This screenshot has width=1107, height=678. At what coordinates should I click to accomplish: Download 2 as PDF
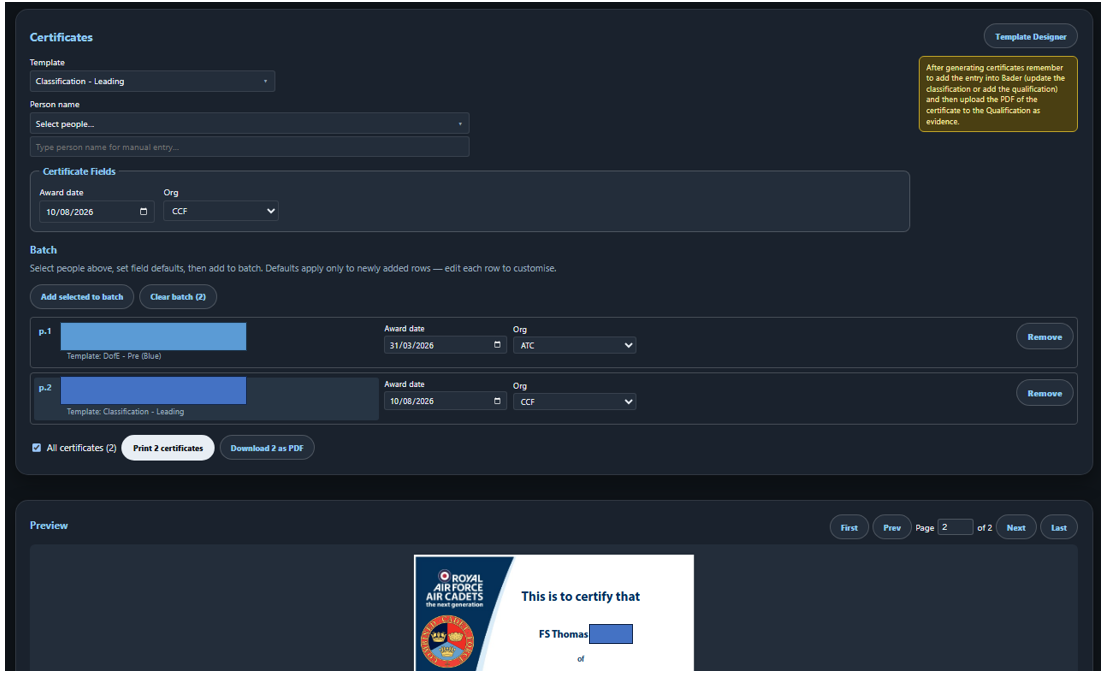click(267, 448)
